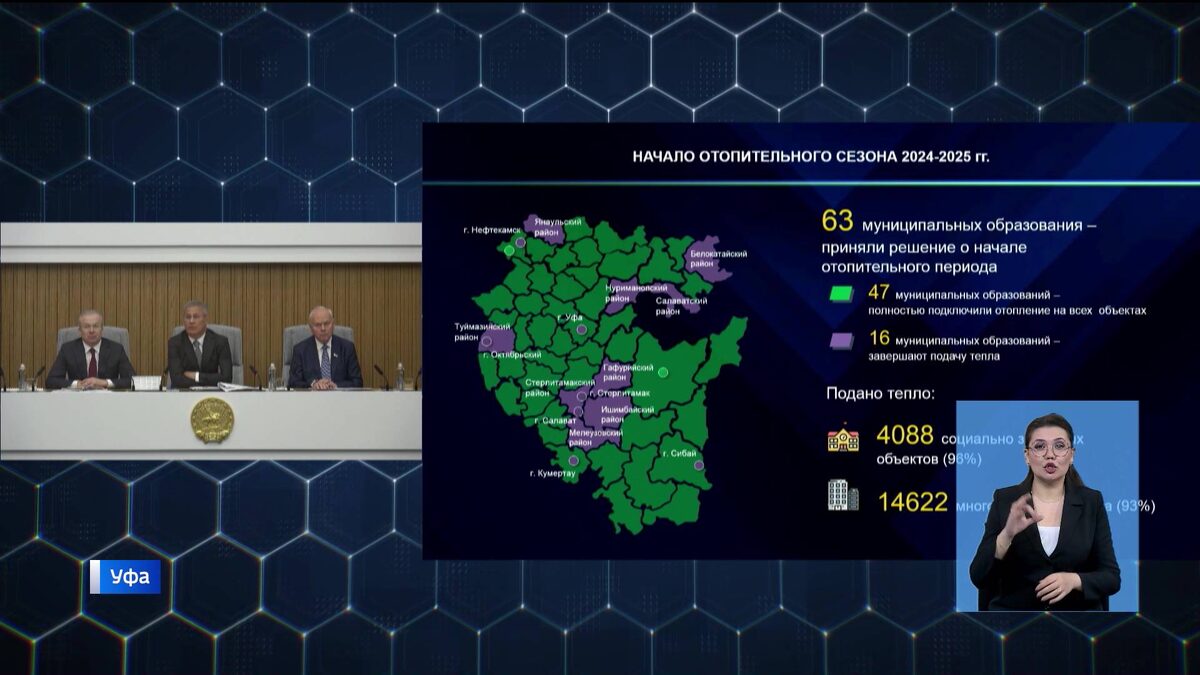Select the purple legend swatch beside 16
This screenshot has width=1200, height=675.
point(842,341)
